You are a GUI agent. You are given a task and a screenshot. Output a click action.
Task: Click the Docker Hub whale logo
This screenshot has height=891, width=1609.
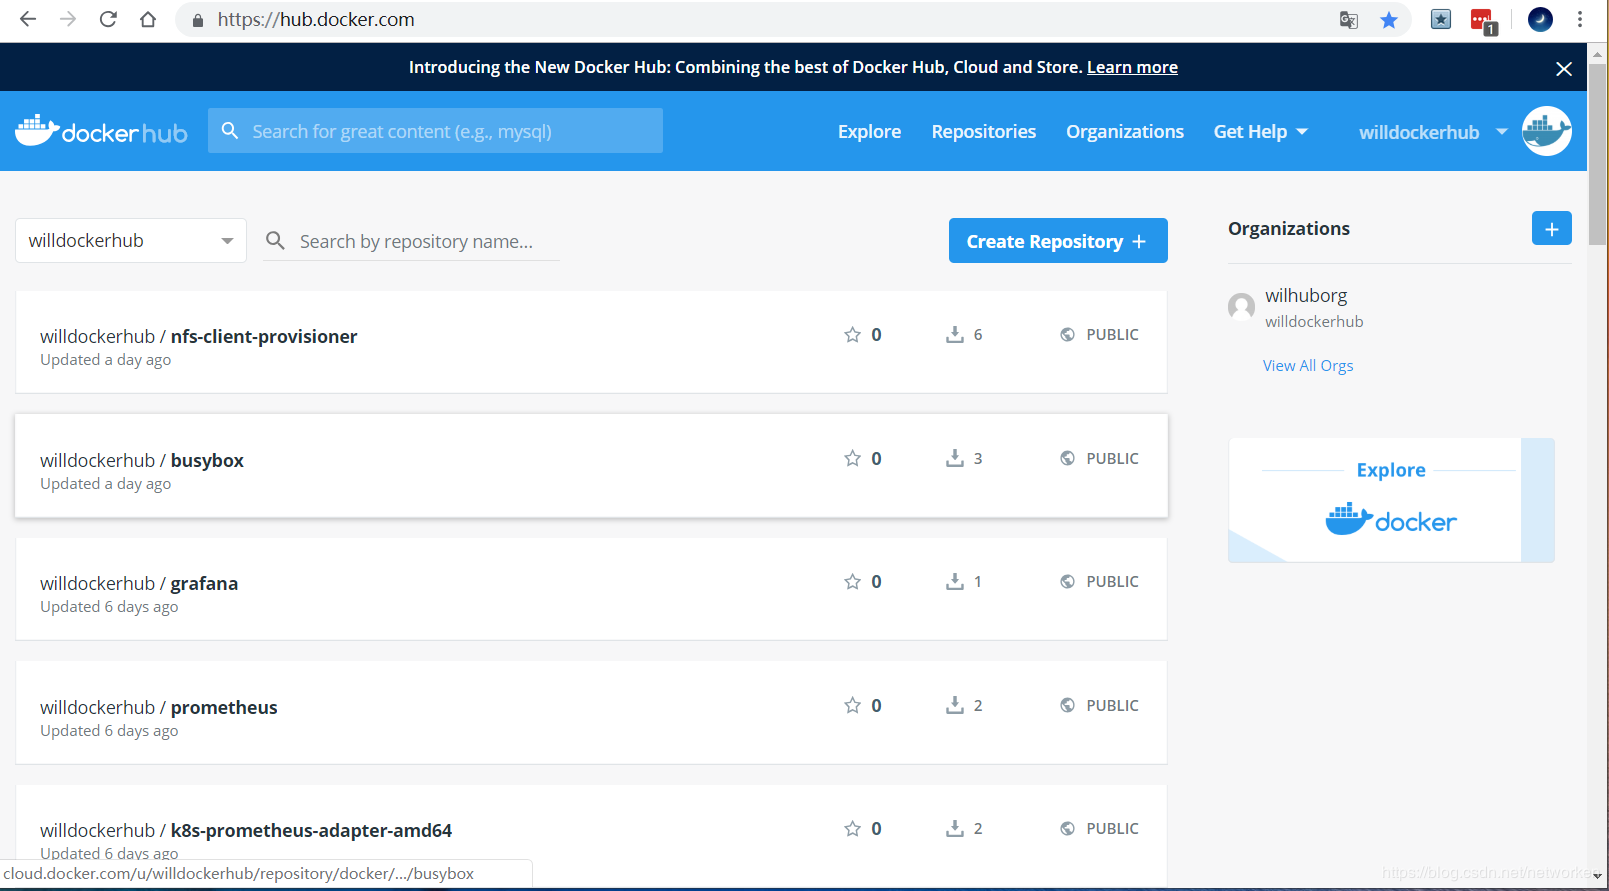[x=101, y=131]
